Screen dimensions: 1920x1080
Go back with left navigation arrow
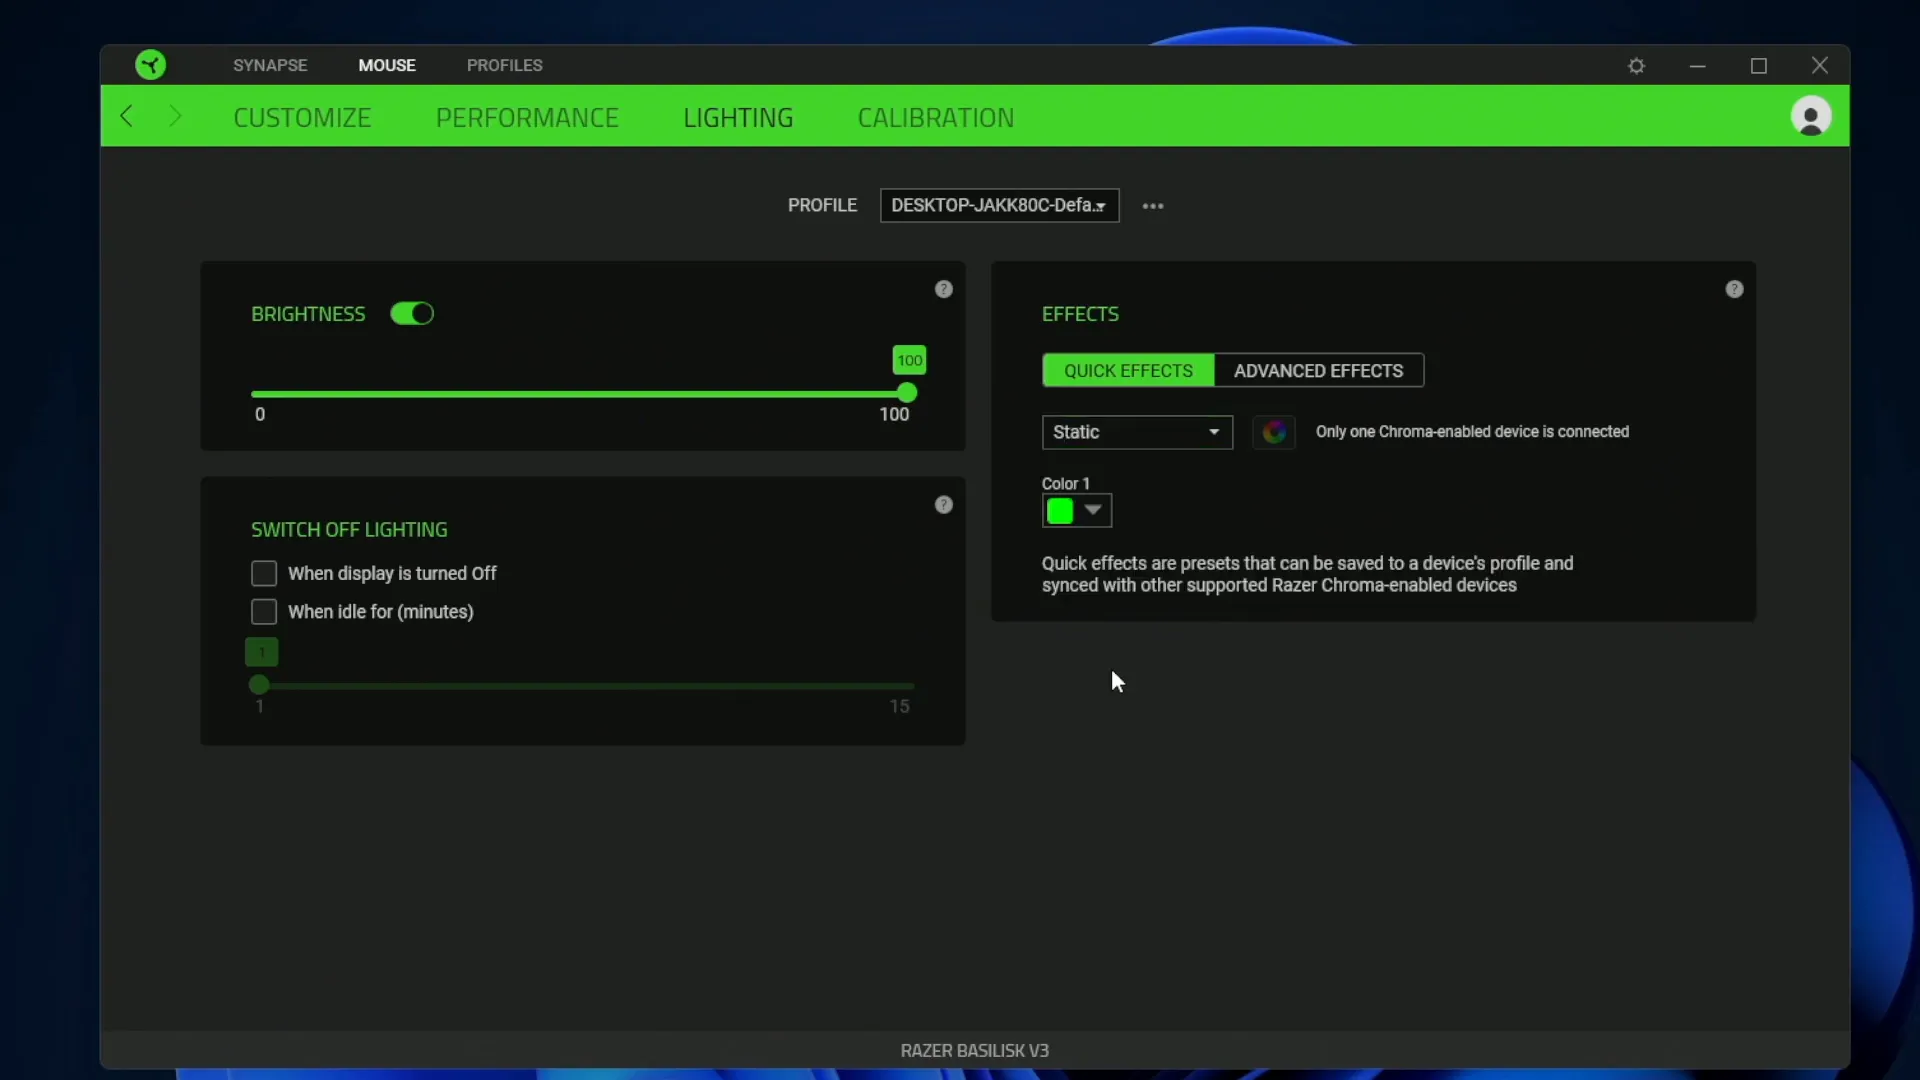pos(127,116)
